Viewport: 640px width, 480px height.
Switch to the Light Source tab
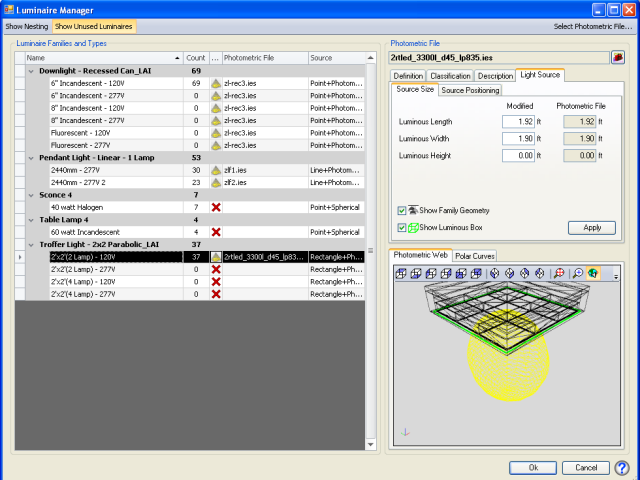click(540, 75)
